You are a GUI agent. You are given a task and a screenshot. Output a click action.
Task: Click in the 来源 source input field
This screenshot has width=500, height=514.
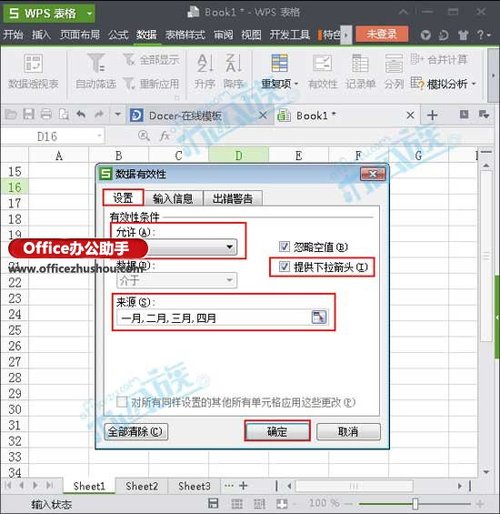coord(214,318)
